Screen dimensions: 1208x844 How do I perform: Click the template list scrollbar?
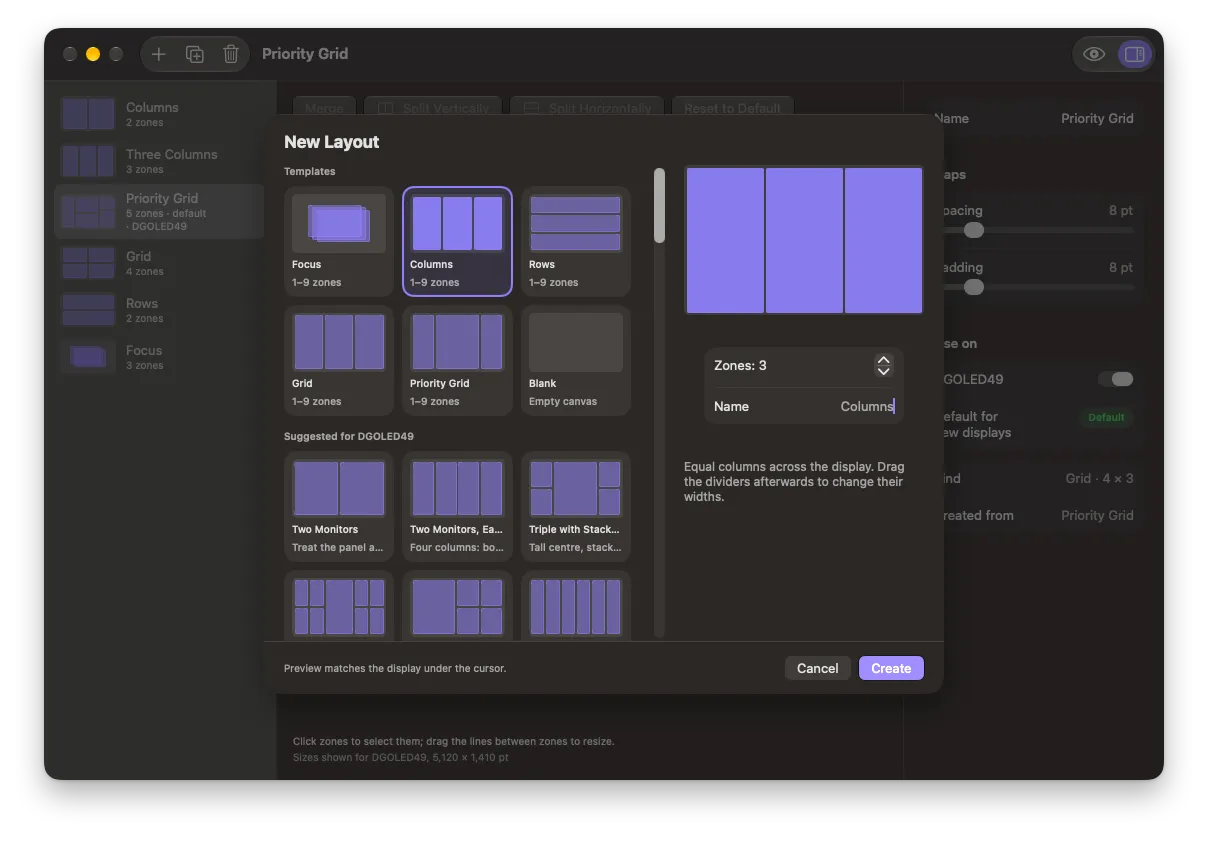[659, 205]
